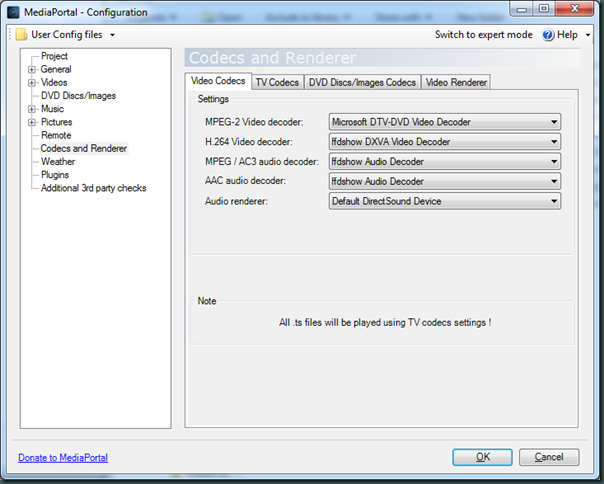Click the Cancel button
Image resolution: width=604 pixels, height=484 pixels.
549,457
